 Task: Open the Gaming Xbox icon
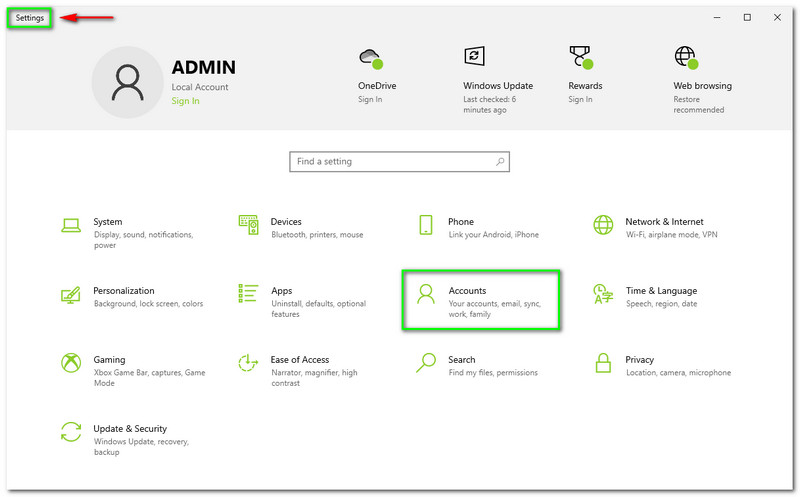(71, 363)
